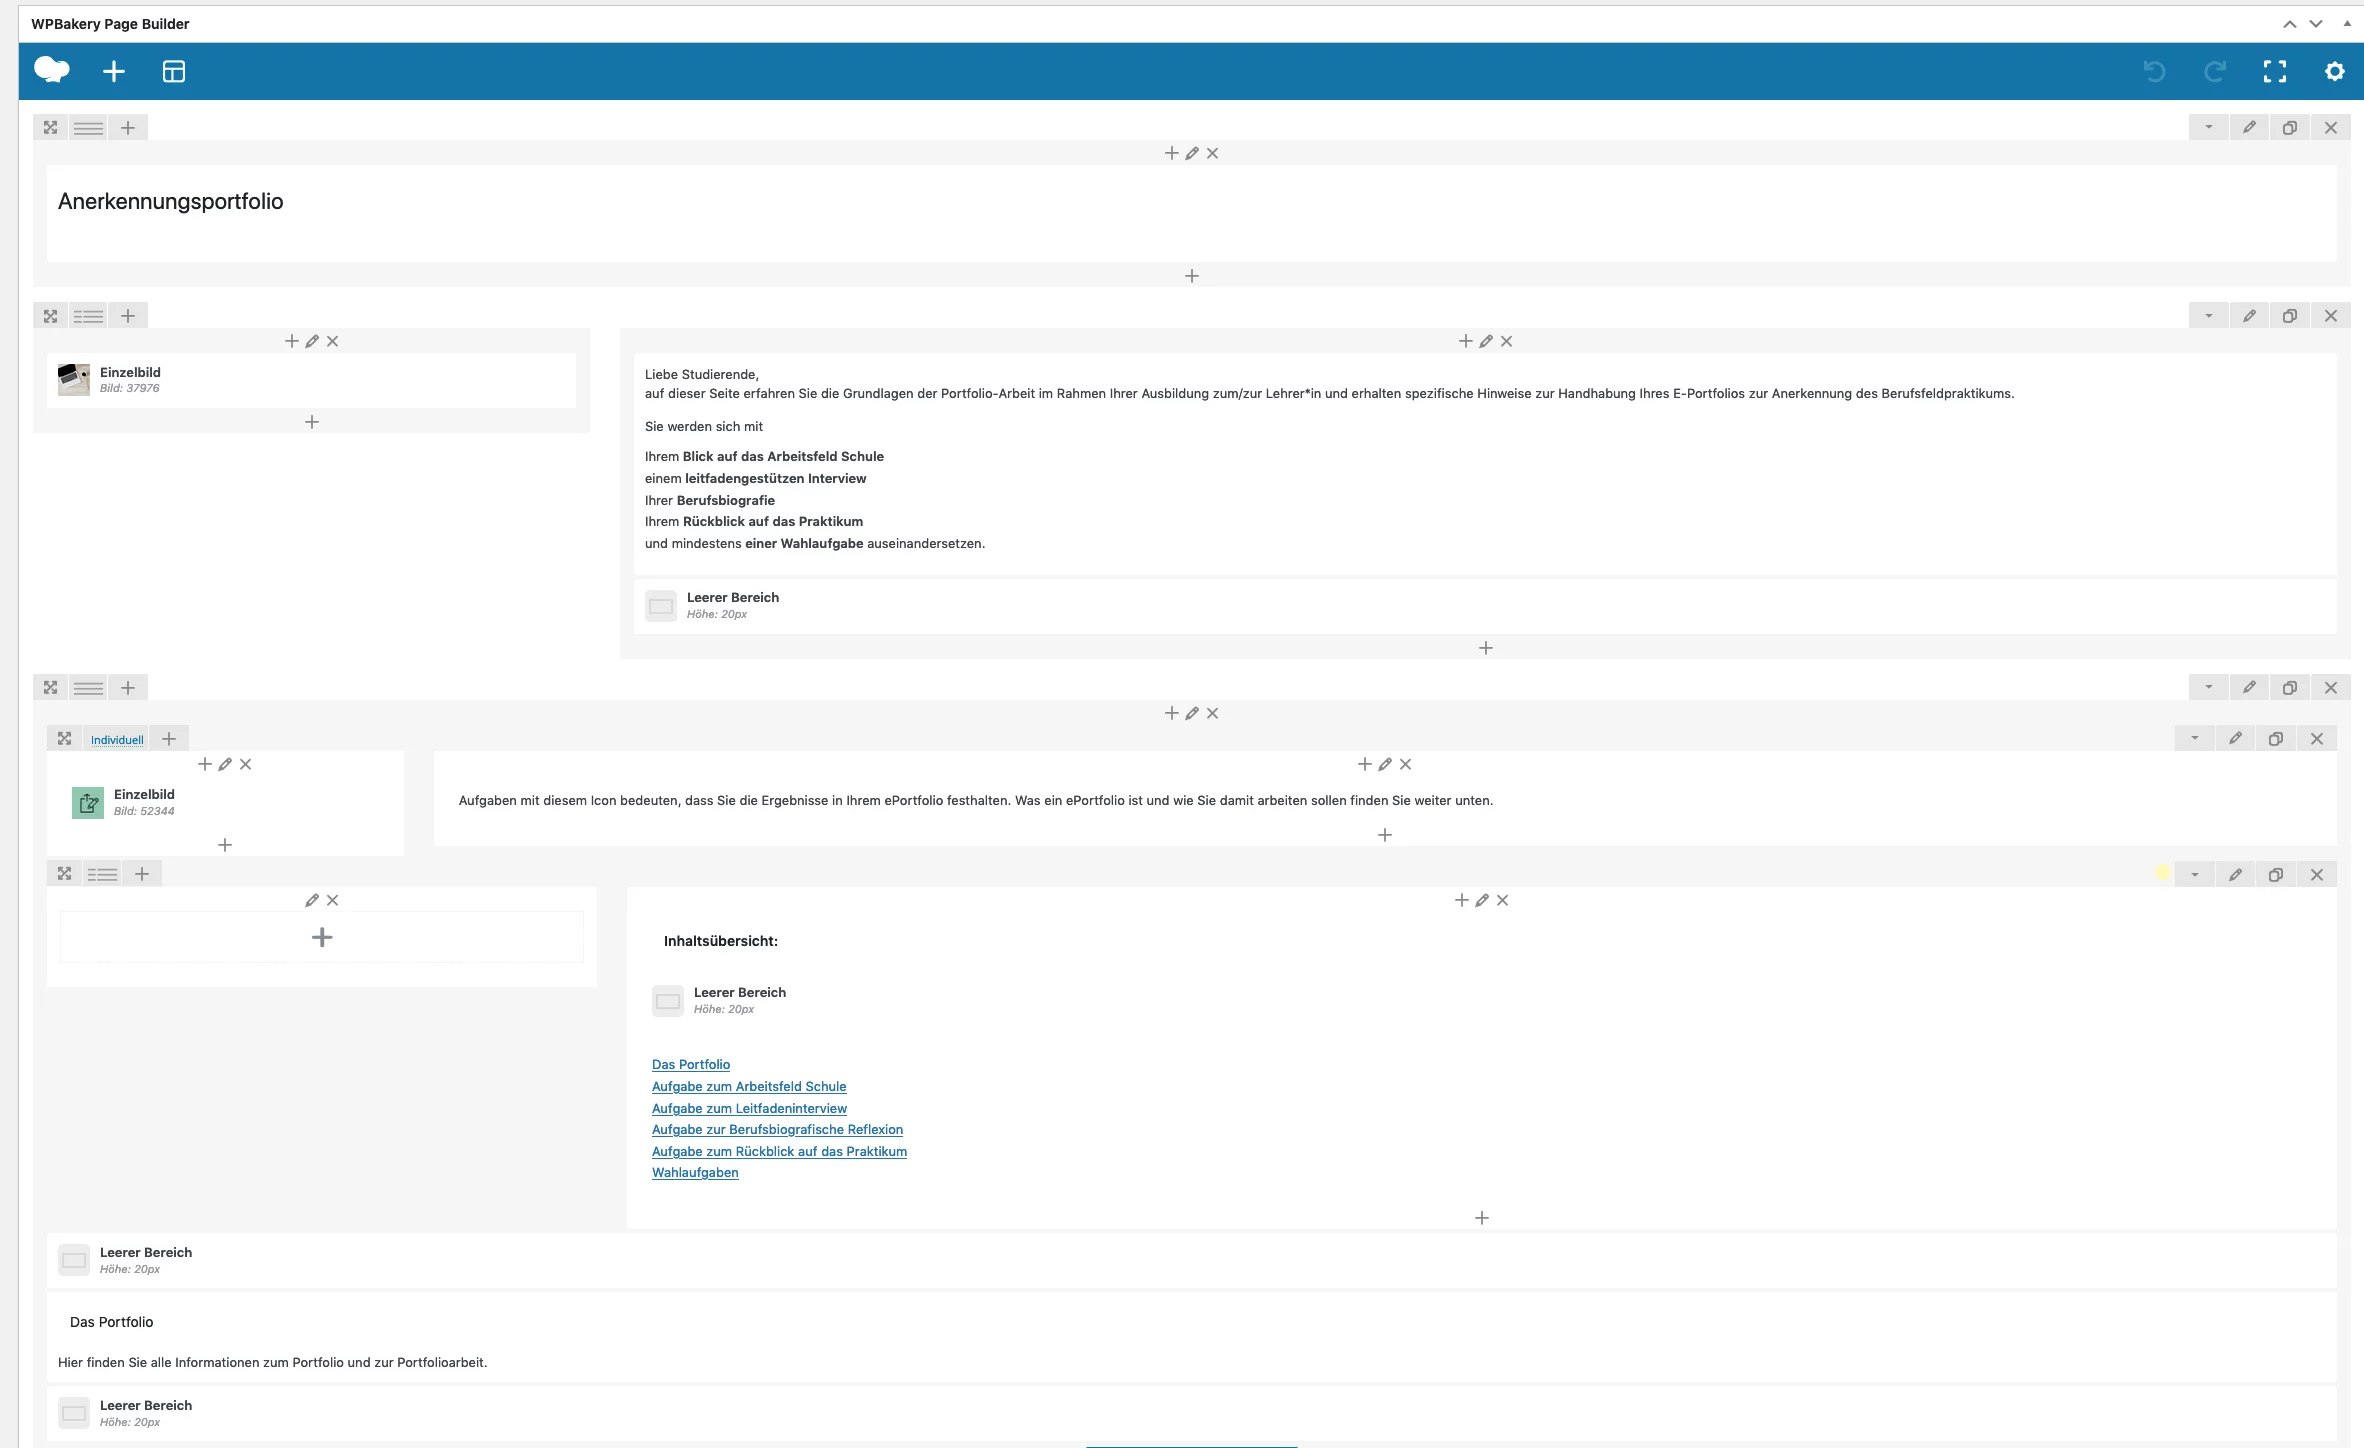This screenshot has height=1448, width=2364.
Task: Clone the Anerkennungsportfolio row
Action: tap(2290, 127)
